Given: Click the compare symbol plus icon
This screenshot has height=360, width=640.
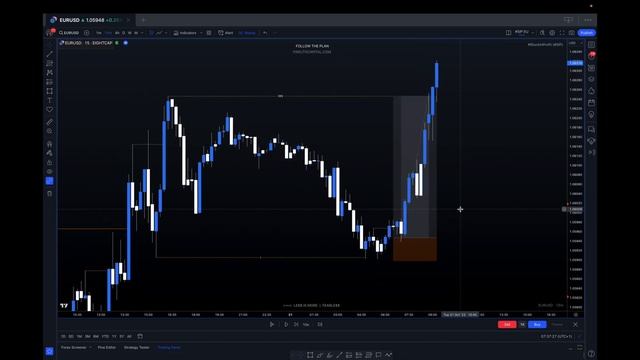Looking at the screenshot, I should (x=87, y=33).
